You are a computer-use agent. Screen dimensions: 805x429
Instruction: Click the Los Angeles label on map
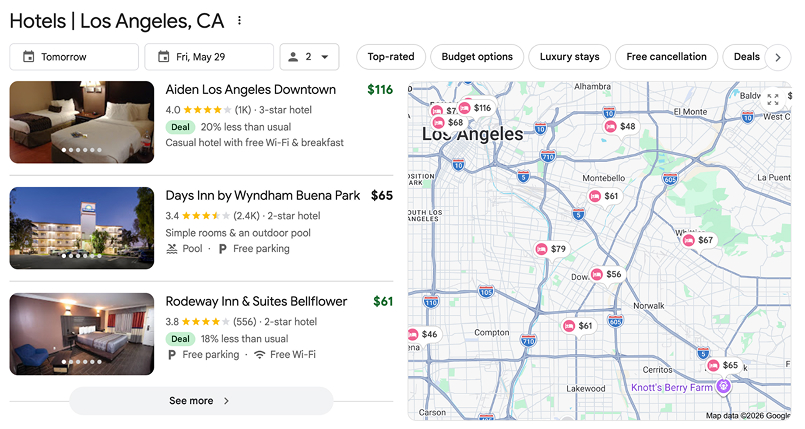coord(472,134)
